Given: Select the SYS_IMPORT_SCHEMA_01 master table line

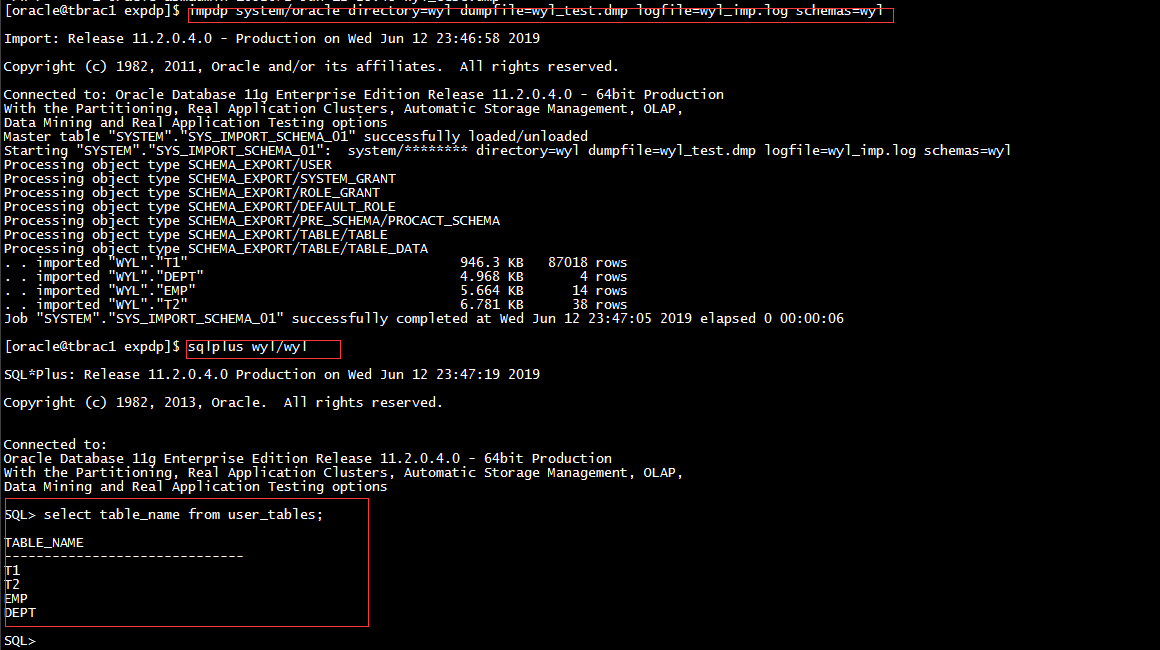Looking at the screenshot, I should click(290, 136).
